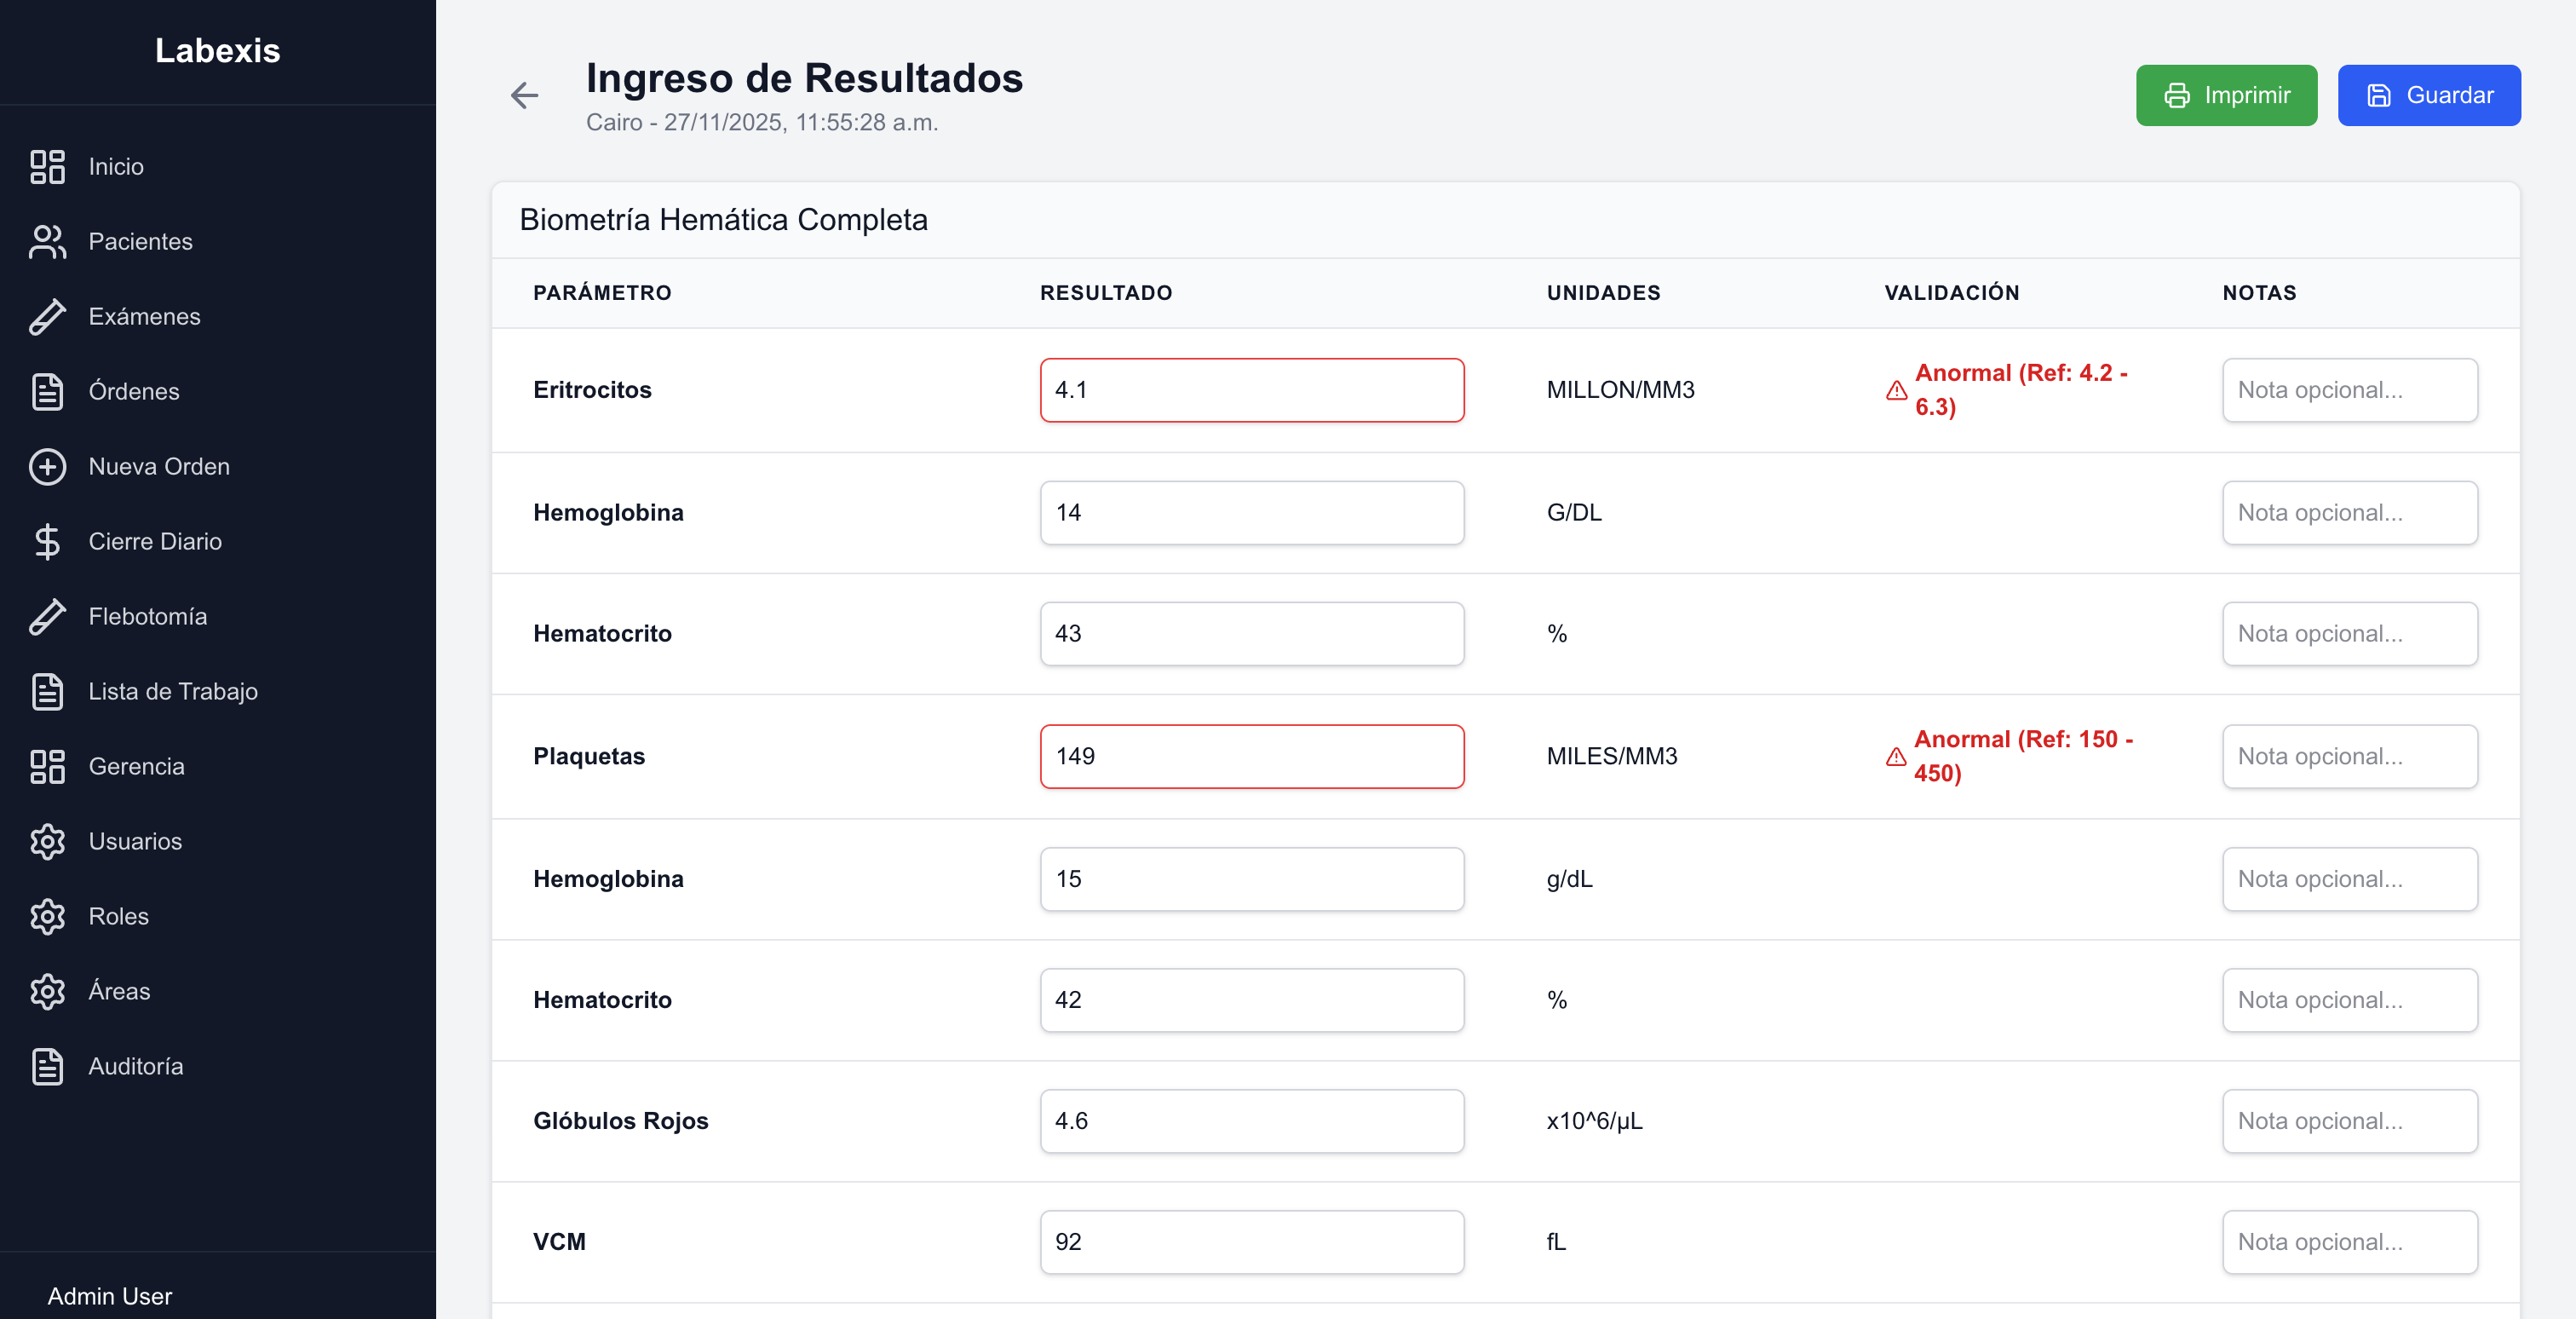Navigate to the Roles menu entry
Viewport: 2576px width, 1319px height.
tap(118, 916)
